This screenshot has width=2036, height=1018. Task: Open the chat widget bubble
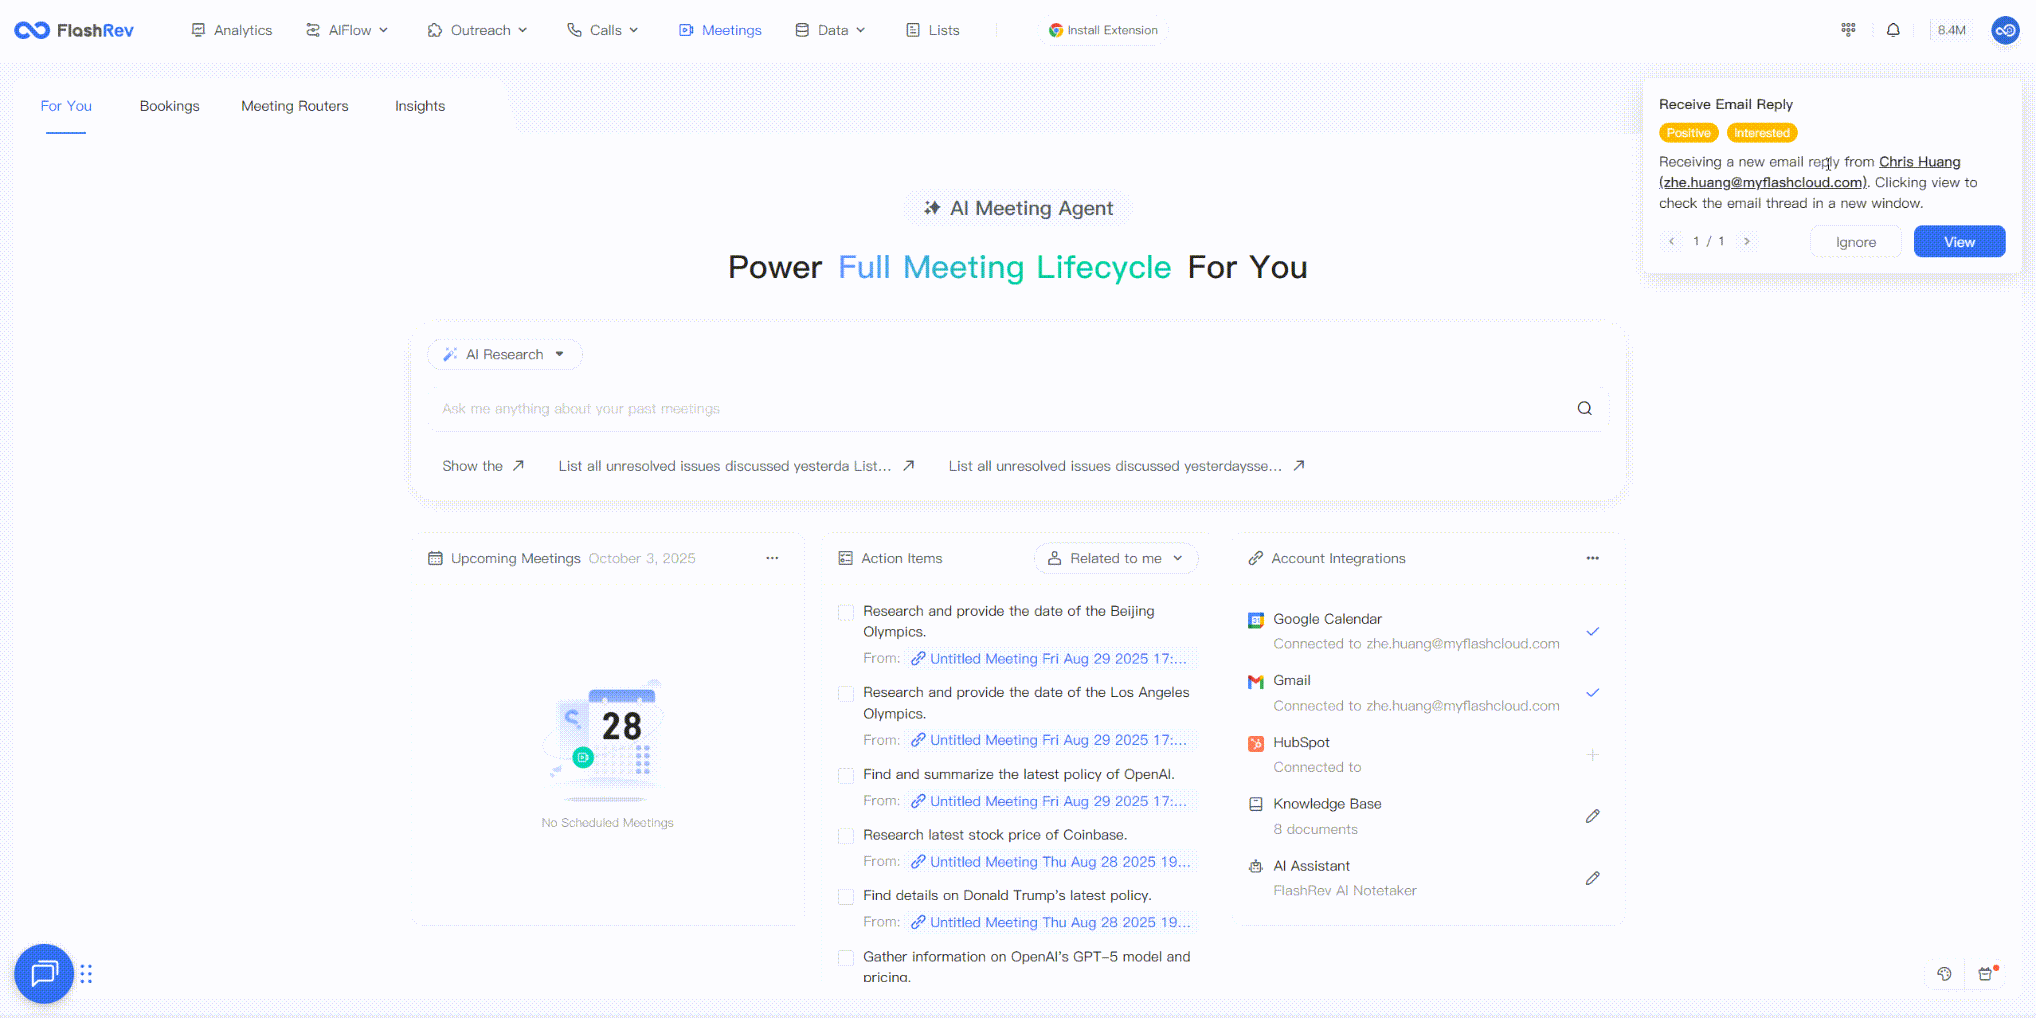tap(44, 973)
